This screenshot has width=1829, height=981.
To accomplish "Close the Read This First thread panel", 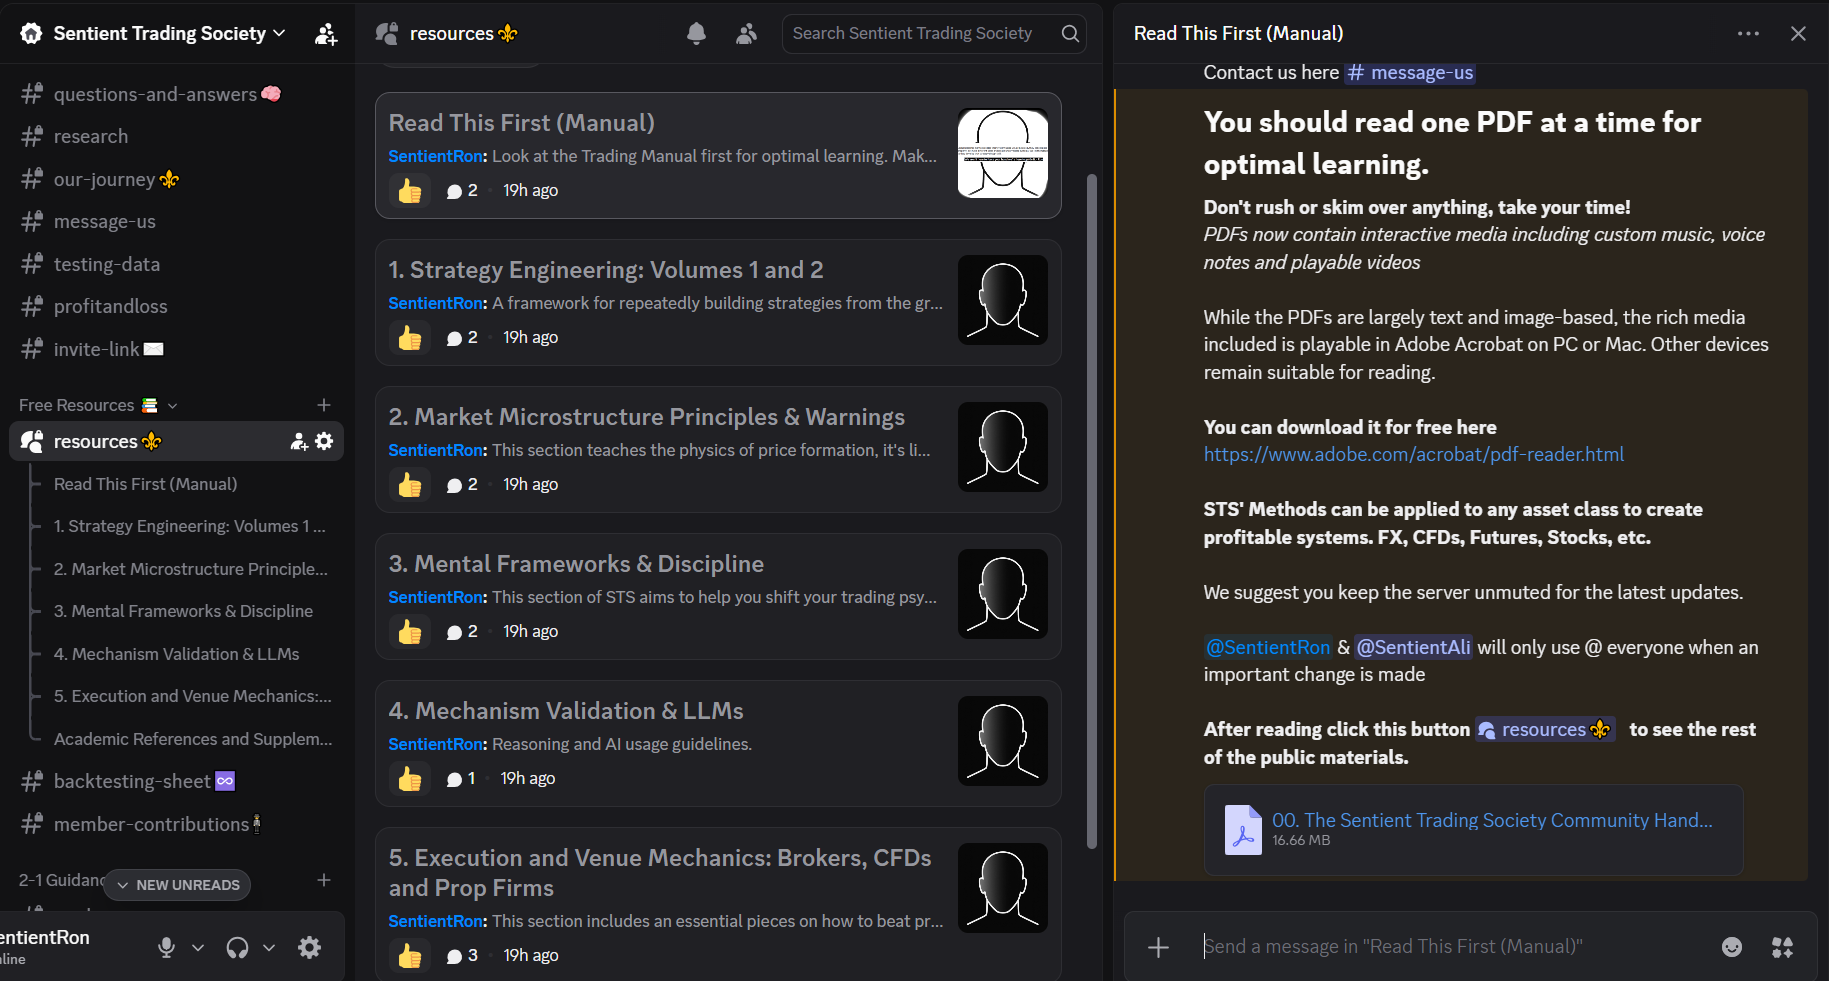I will coord(1798,34).
